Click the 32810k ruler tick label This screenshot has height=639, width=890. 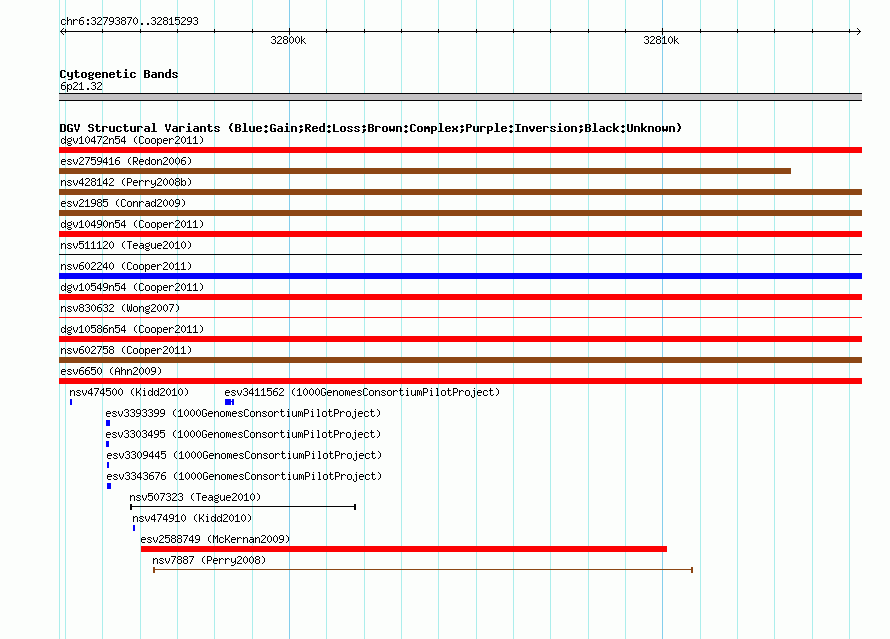pyautogui.click(x=661, y=40)
